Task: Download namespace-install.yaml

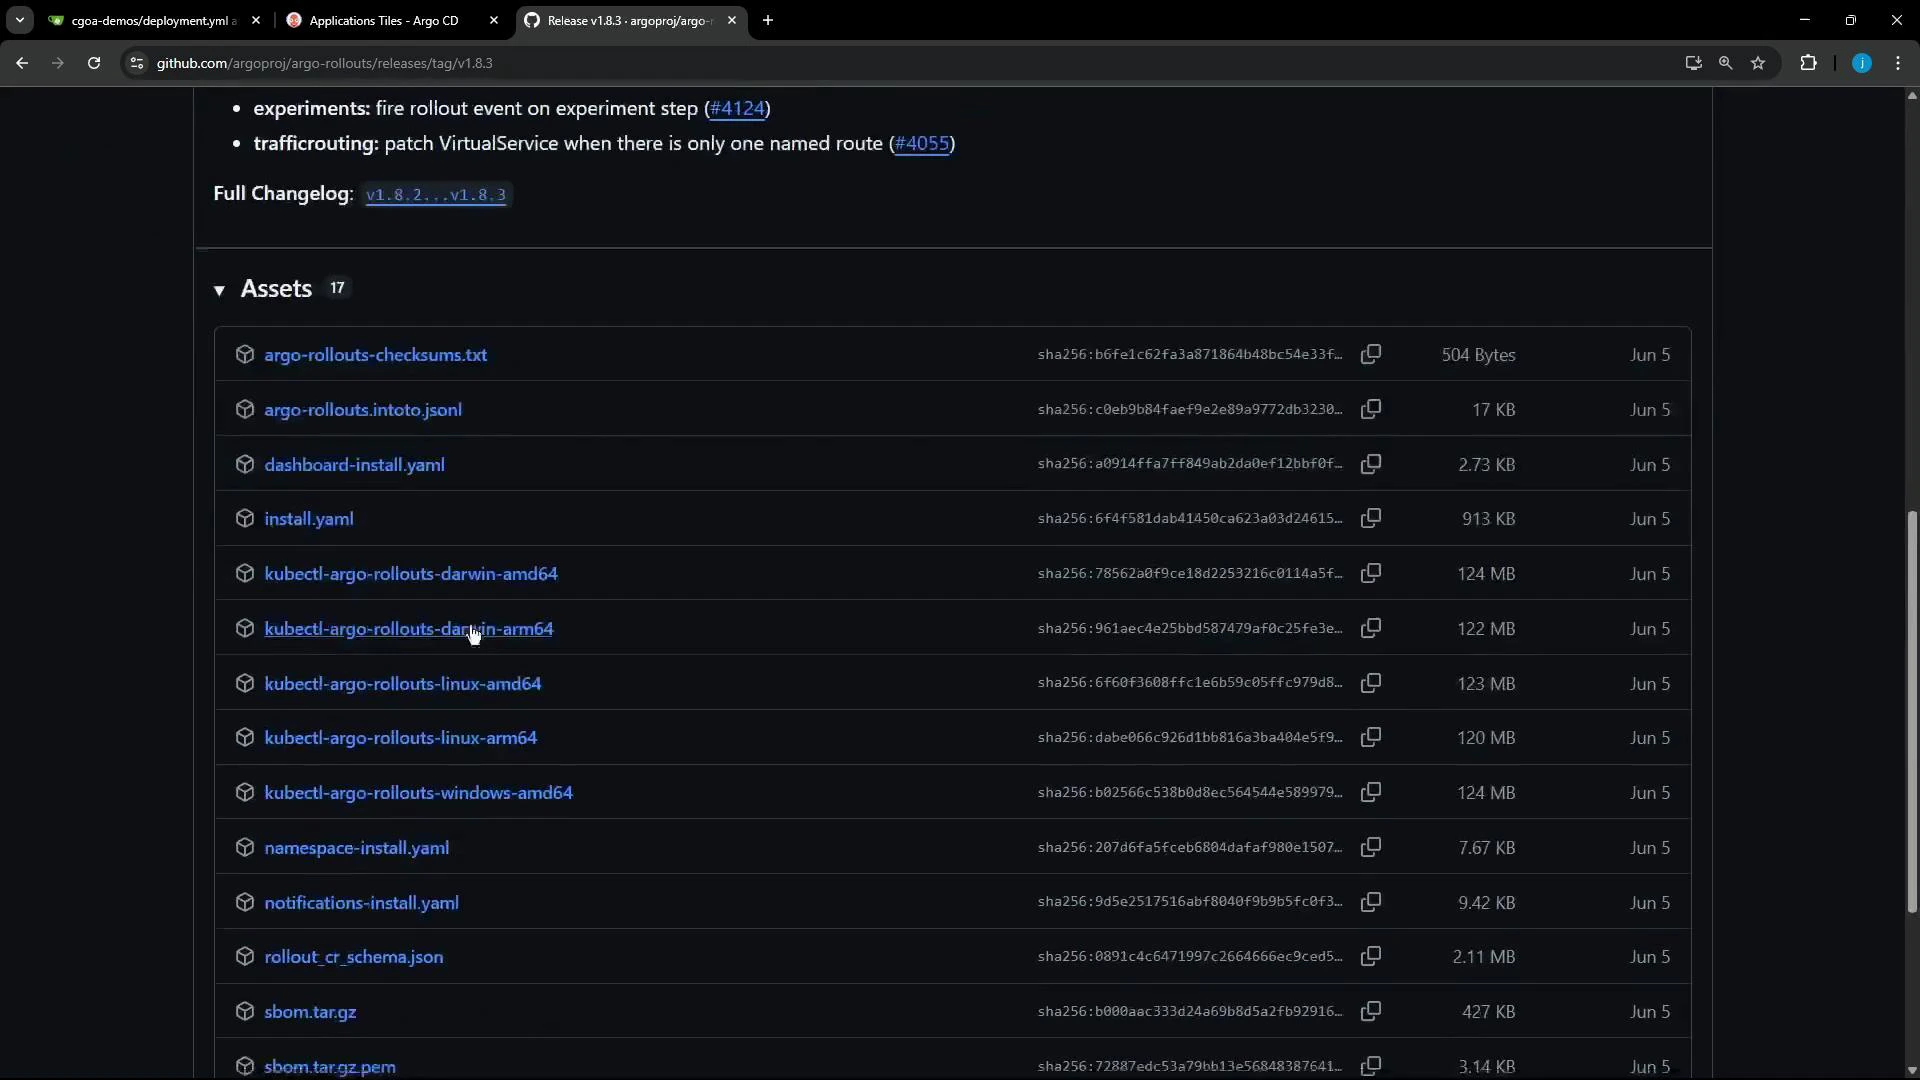Action: coord(356,847)
